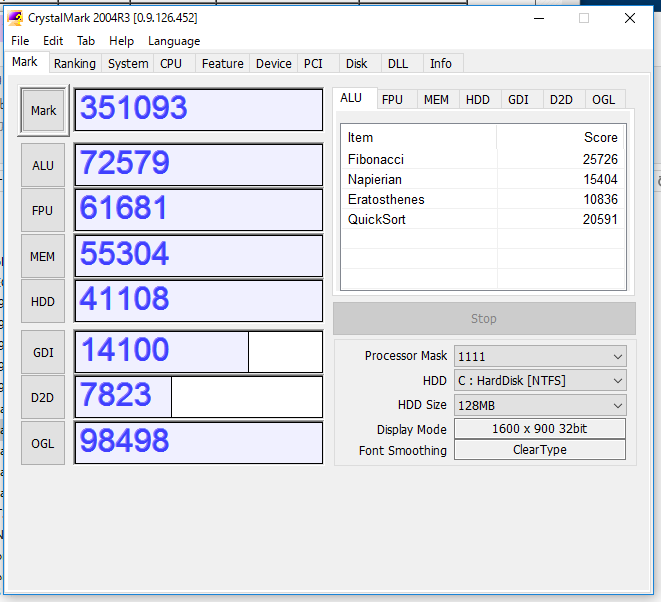Image resolution: width=661 pixels, height=602 pixels.
Task: Open the Tab menu
Action: (86, 41)
